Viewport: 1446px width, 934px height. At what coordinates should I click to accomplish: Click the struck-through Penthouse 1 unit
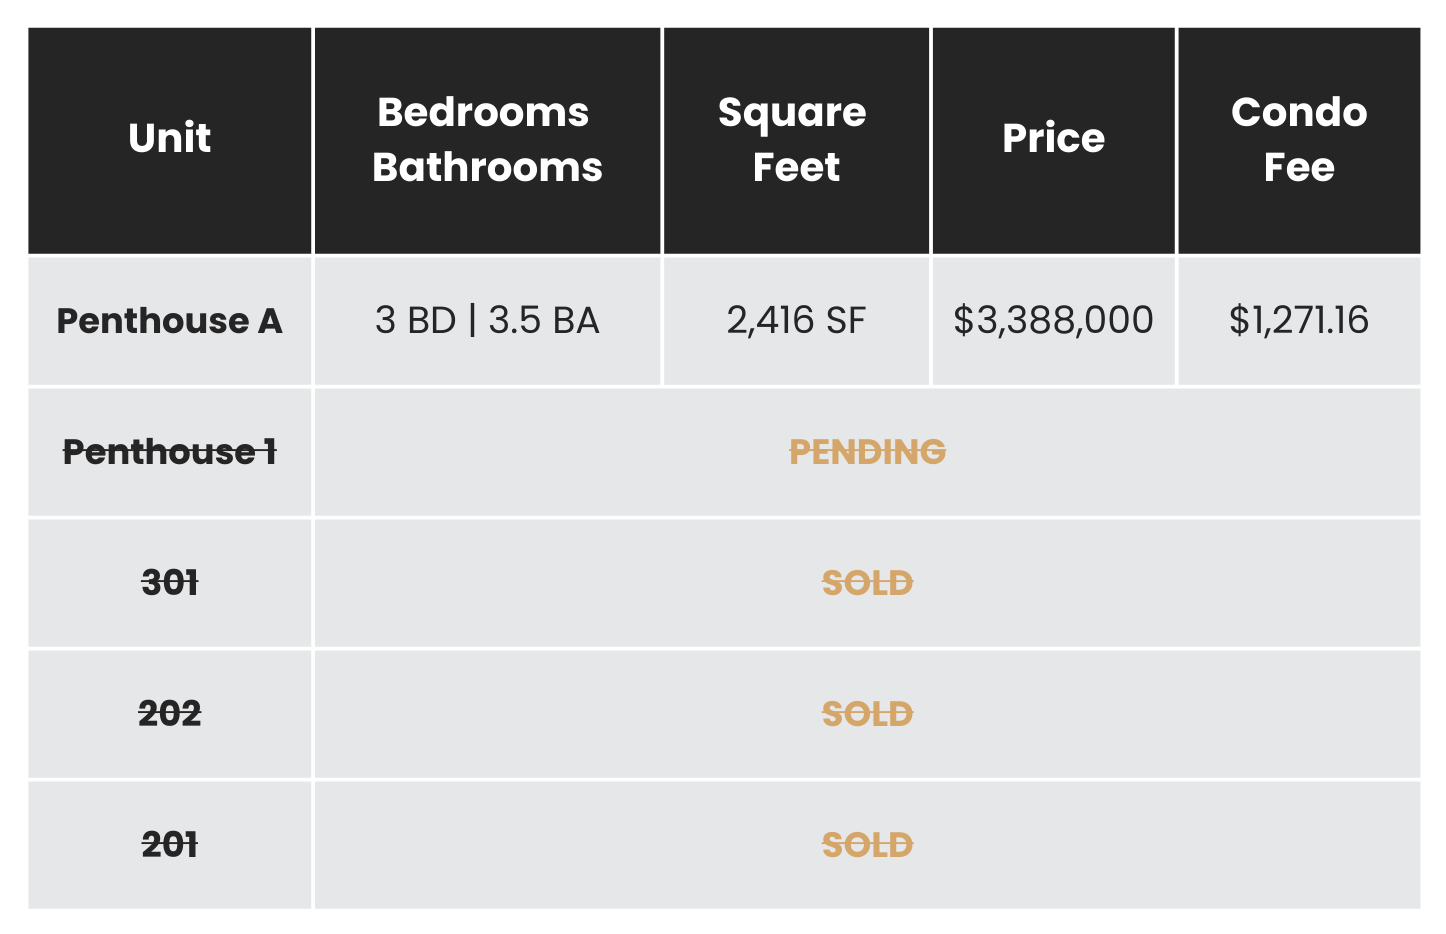pyautogui.click(x=170, y=452)
